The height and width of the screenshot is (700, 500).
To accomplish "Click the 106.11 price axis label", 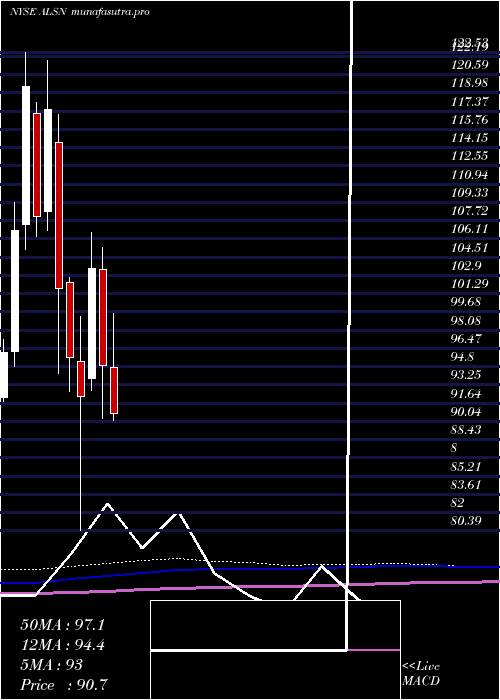I will tap(468, 229).
